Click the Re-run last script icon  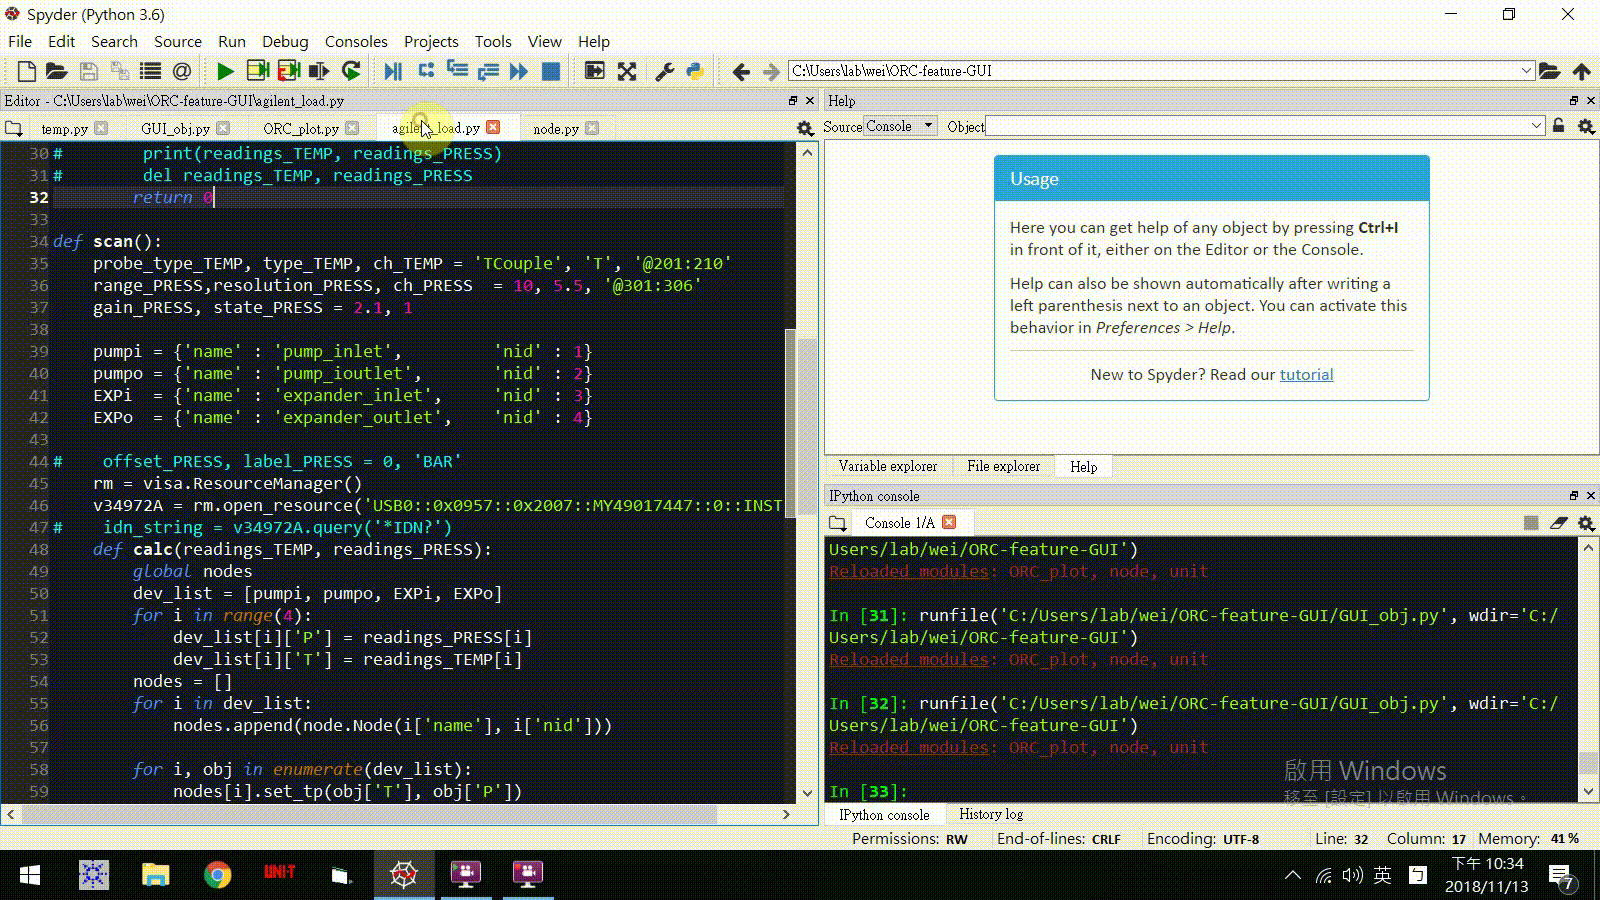click(351, 71)
